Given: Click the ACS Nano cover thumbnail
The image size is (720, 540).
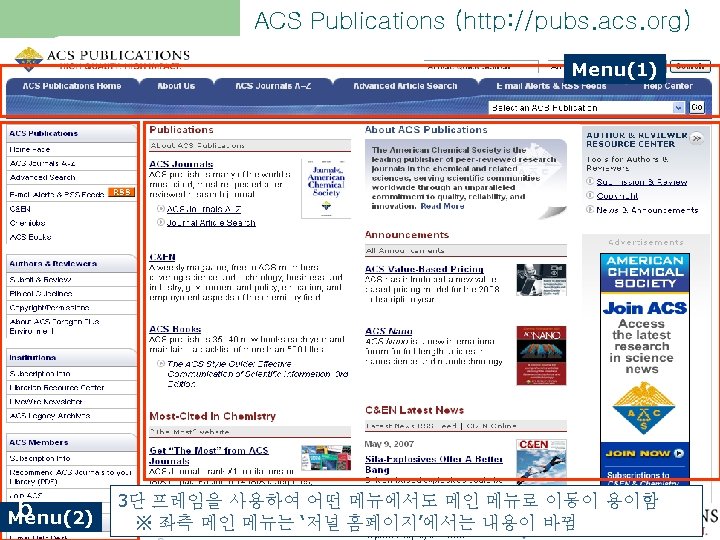Looking at the screenshot, I should (541, 355).
